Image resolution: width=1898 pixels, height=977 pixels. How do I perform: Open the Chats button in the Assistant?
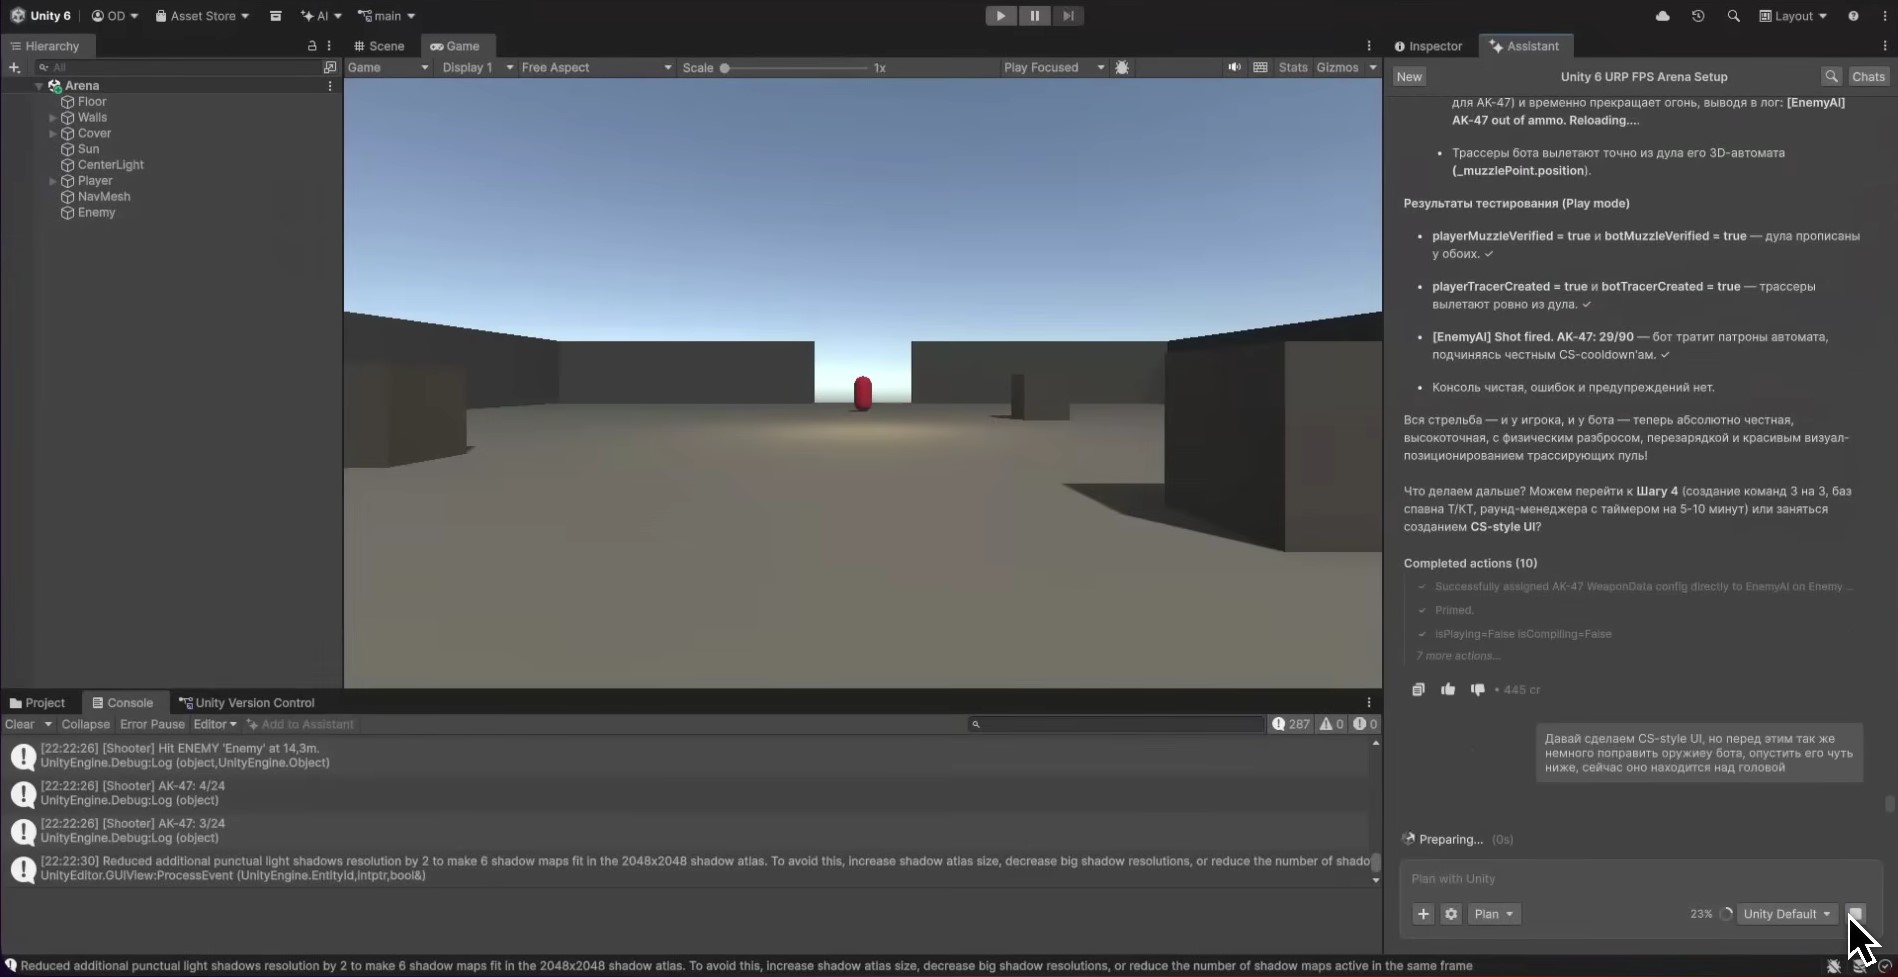1868,77
